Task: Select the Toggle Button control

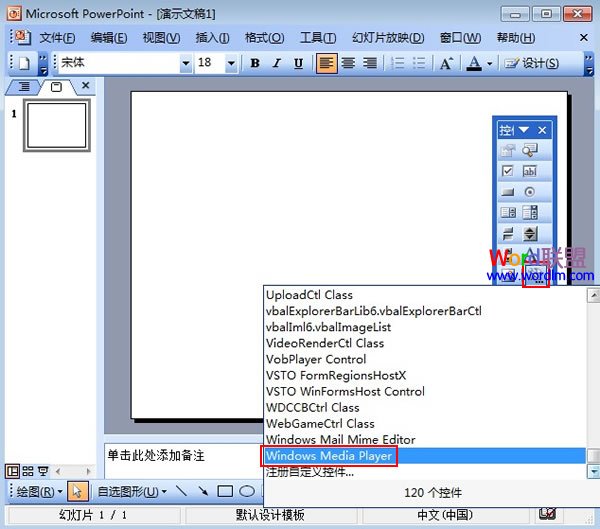Action: tap(508, 233)
